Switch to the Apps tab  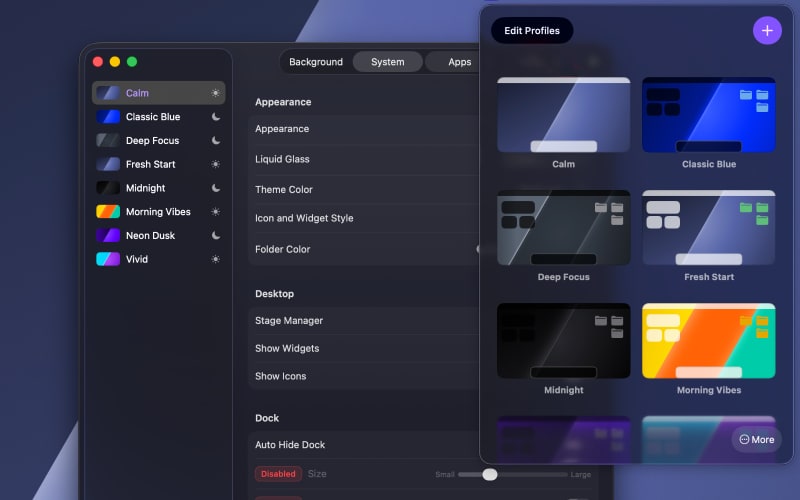pos(459,62)
